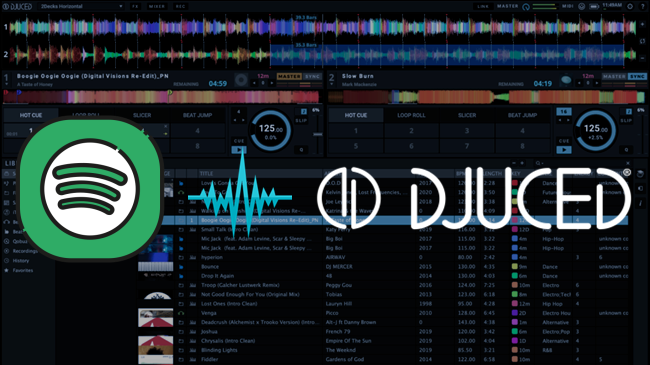Viewport: 650px width, 365px height.
Task: Toggle the FX panel button
Action: point(135,6)
